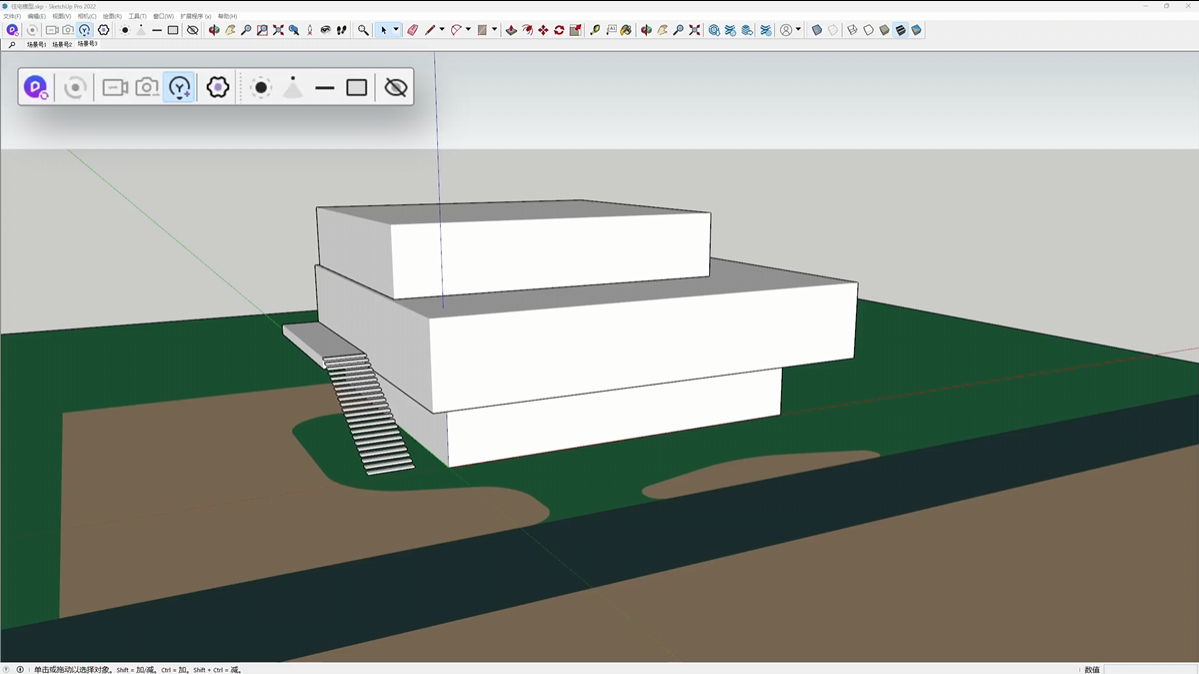Switch to the 场景号1 scene tab
Screen dimensions: 1199x674
[37, 44]
